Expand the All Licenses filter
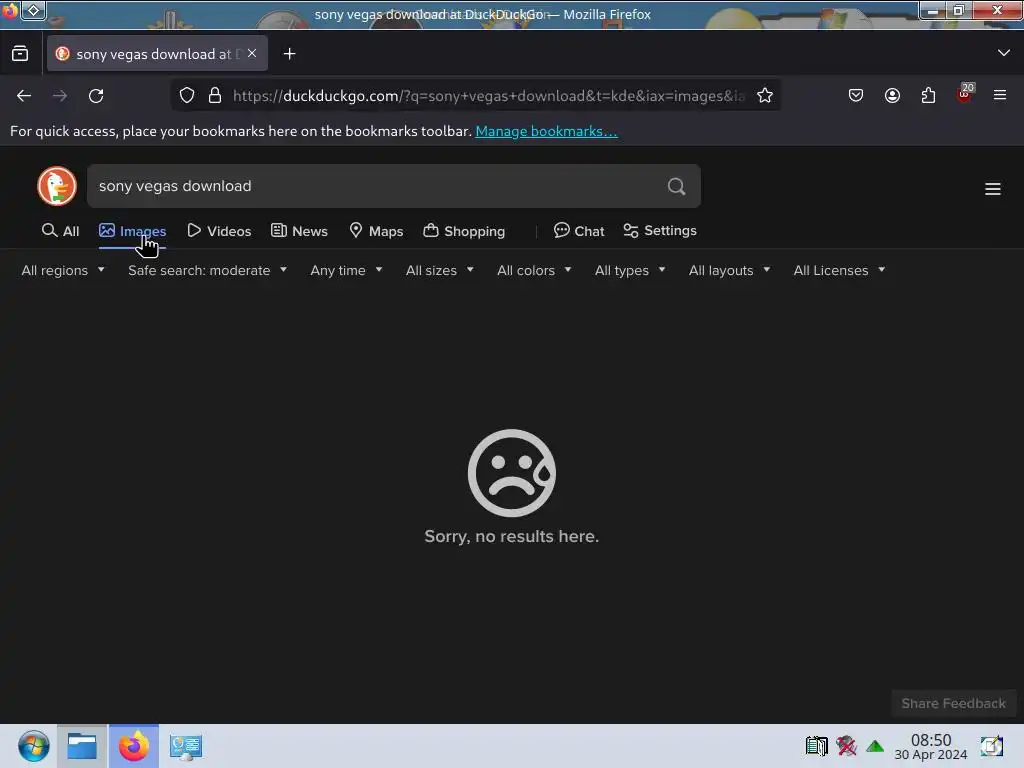This screenshot has height=768, width=1024. coord(839,270)
